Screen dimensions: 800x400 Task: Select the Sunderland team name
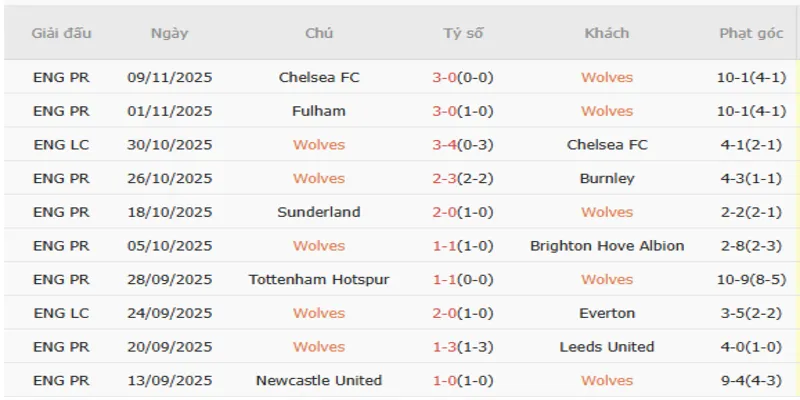319,212
